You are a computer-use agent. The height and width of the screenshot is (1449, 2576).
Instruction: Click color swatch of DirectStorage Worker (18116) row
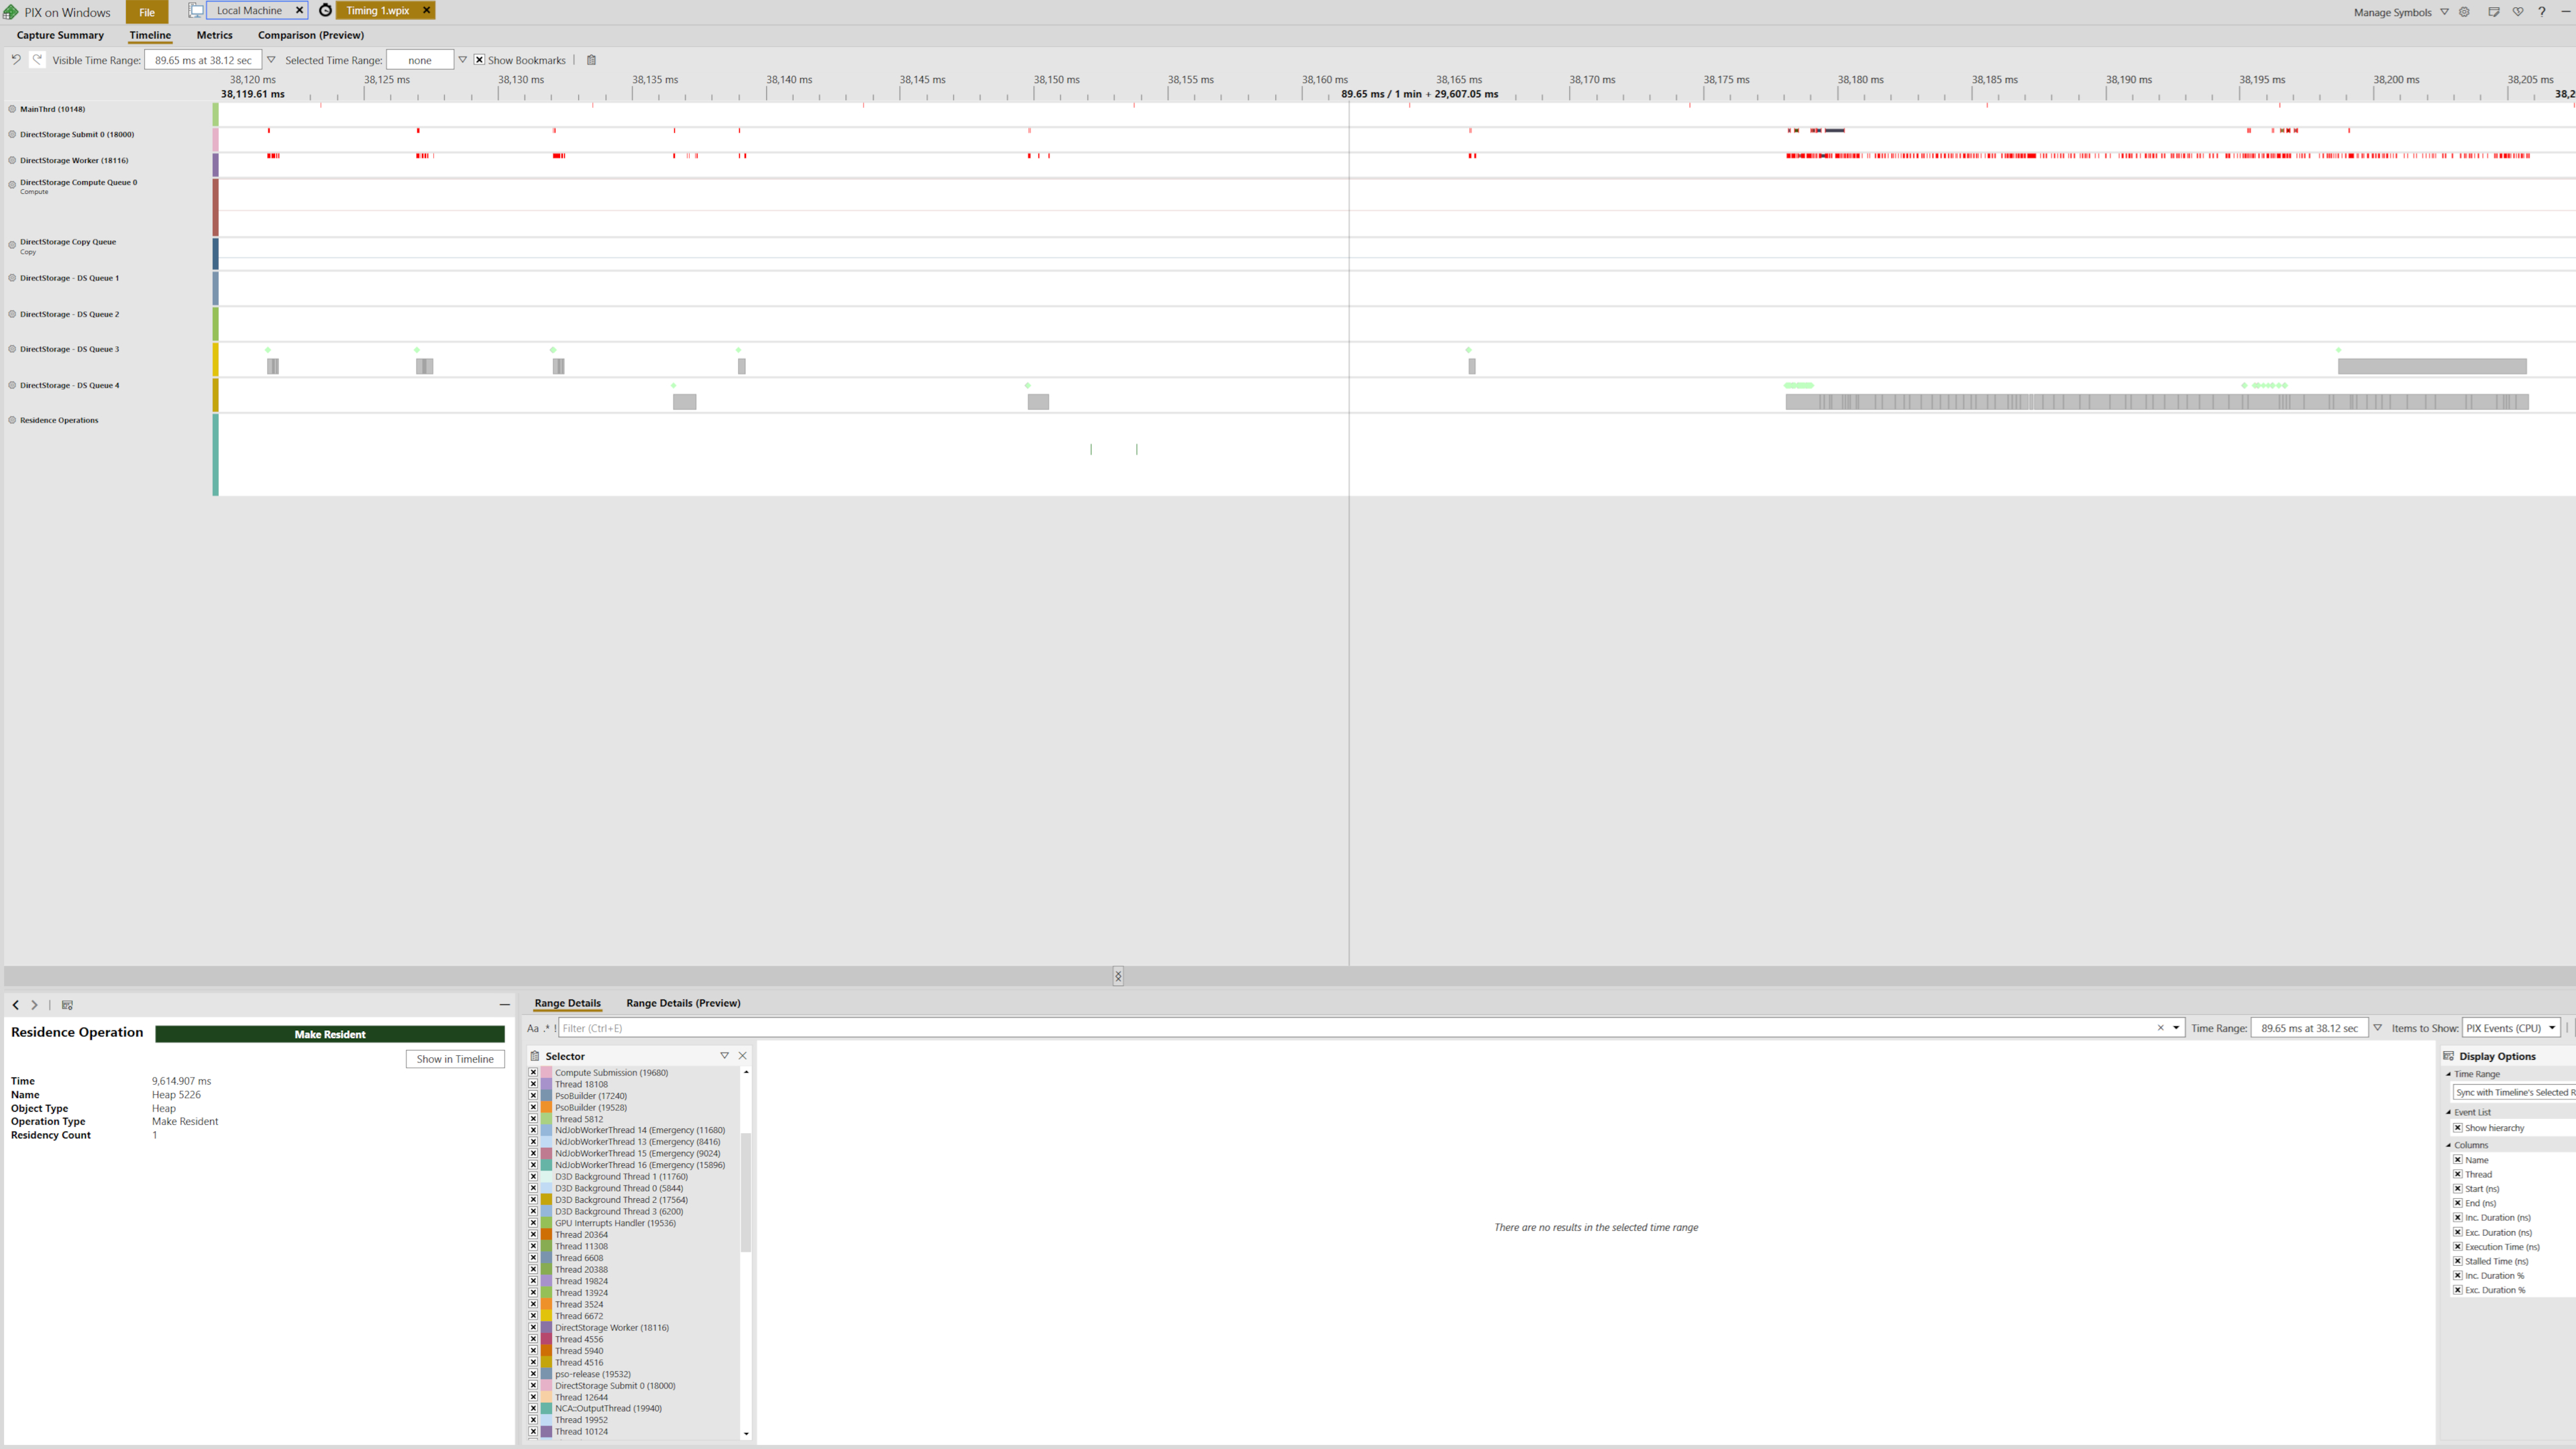547,1328
